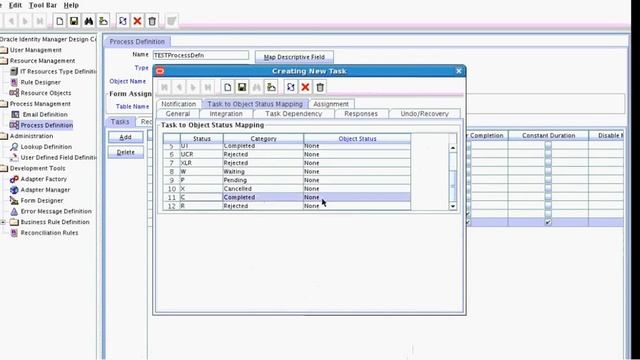Click the Save disk icon in main toolbar
The height and width of the screenshot is (360, 640).
click(74, 21)
